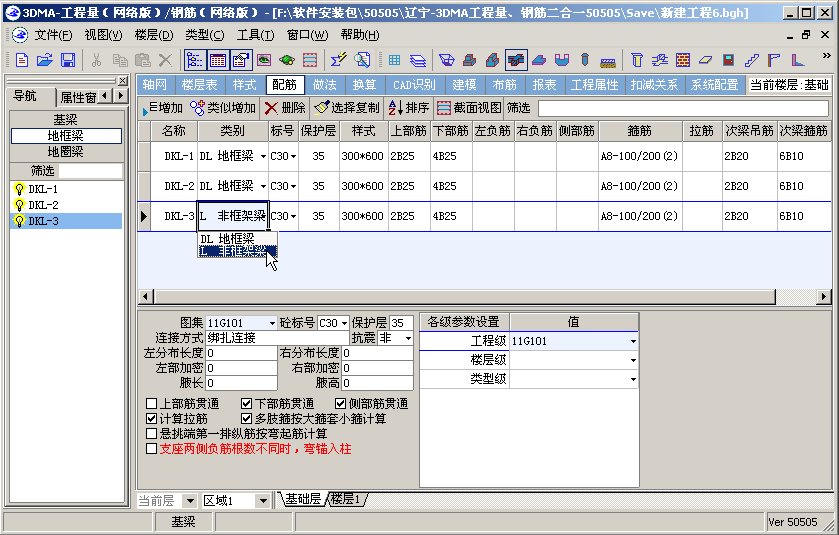Open the 砼标号 C30 dropdown

pos(344,323)
